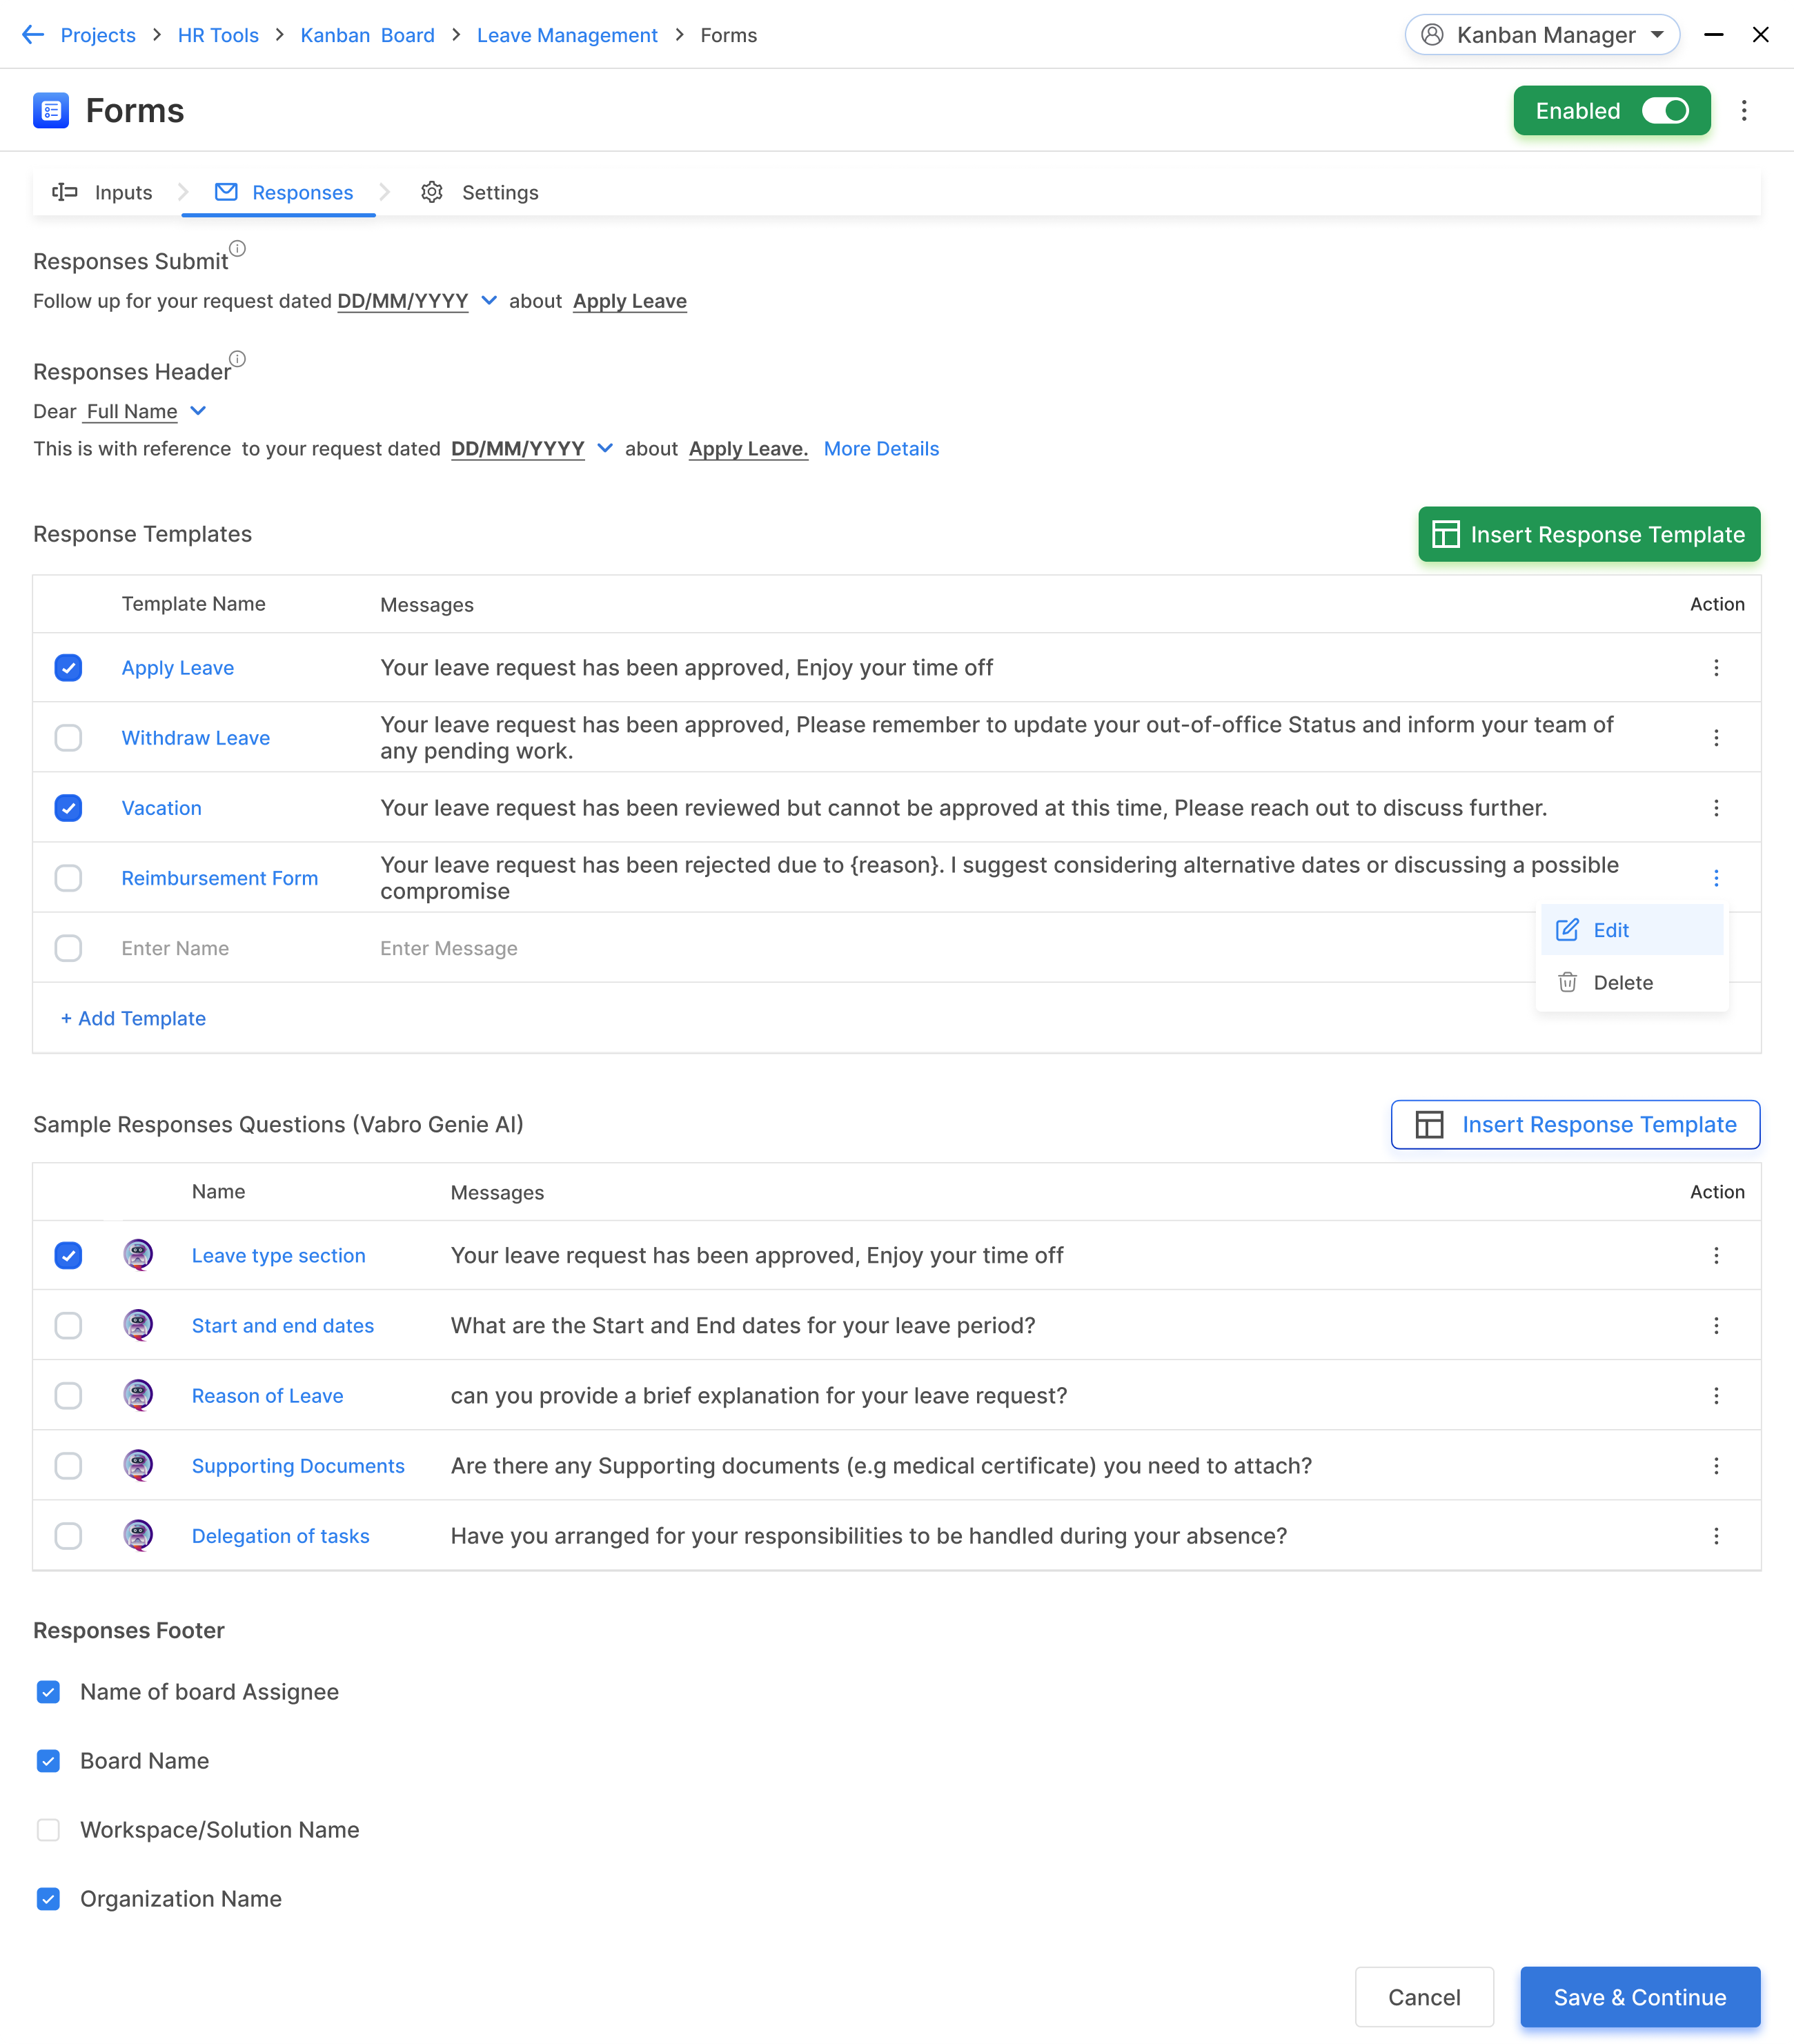Open the Withdraw Leave template link
This screenshot has height=2044, width=1794.
[196, 738]
